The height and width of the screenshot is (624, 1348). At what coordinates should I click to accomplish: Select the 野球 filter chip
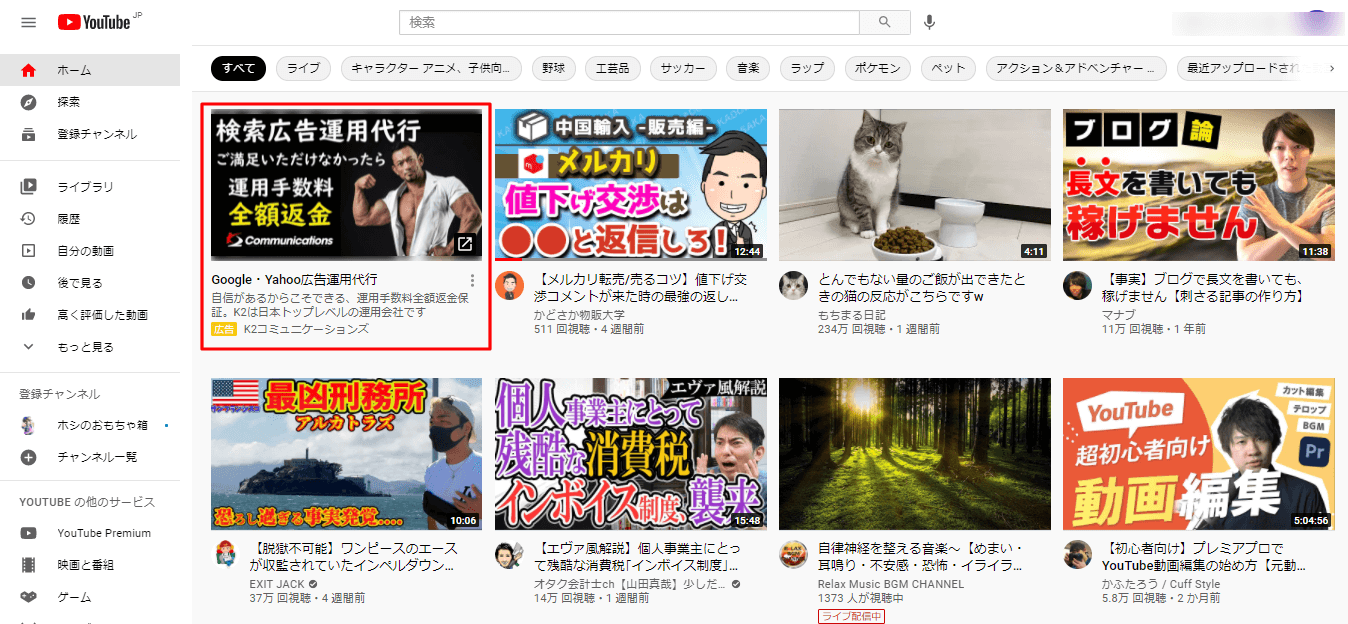coord(554,68)
